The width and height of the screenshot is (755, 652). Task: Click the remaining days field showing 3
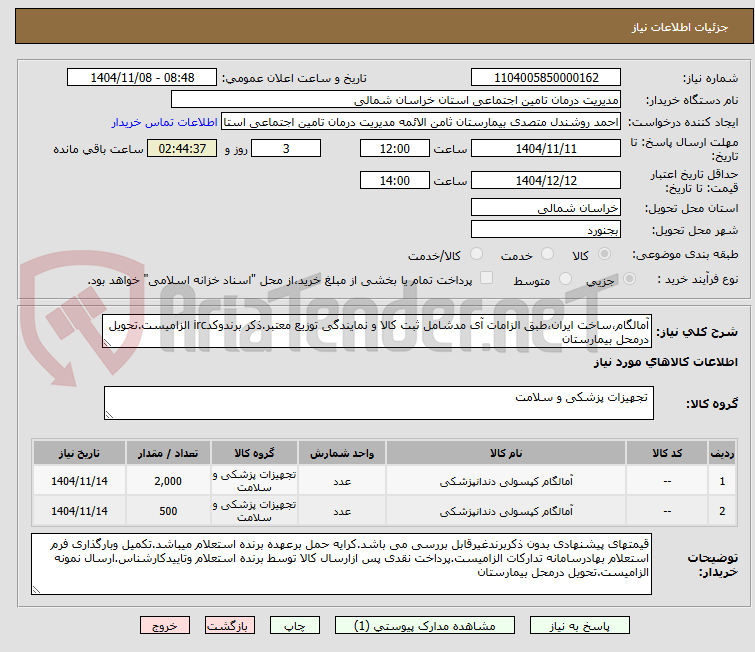tap(286, 148)
